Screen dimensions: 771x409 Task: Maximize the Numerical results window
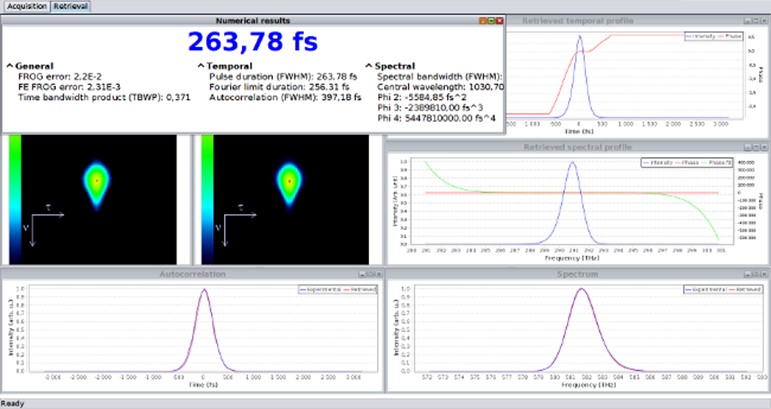tap(489, 20)
